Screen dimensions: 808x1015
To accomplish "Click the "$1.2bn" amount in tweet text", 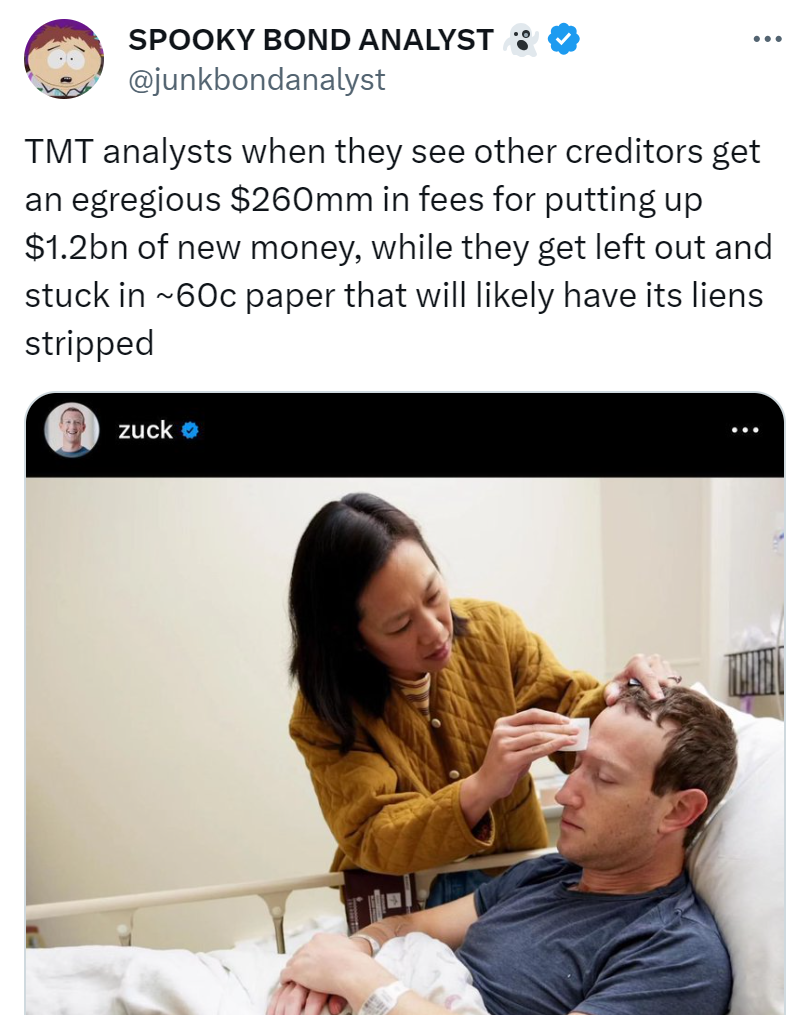I will (76, 248).
